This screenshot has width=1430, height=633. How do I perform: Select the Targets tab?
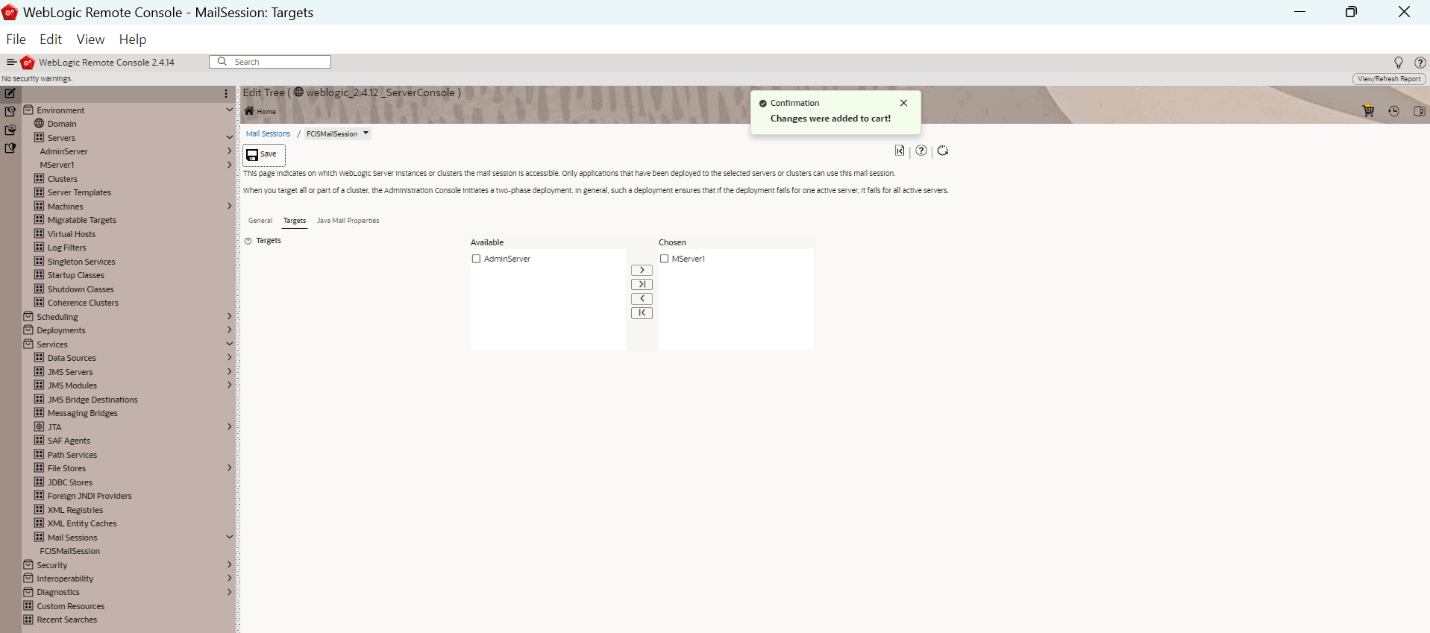click(294, 220)
